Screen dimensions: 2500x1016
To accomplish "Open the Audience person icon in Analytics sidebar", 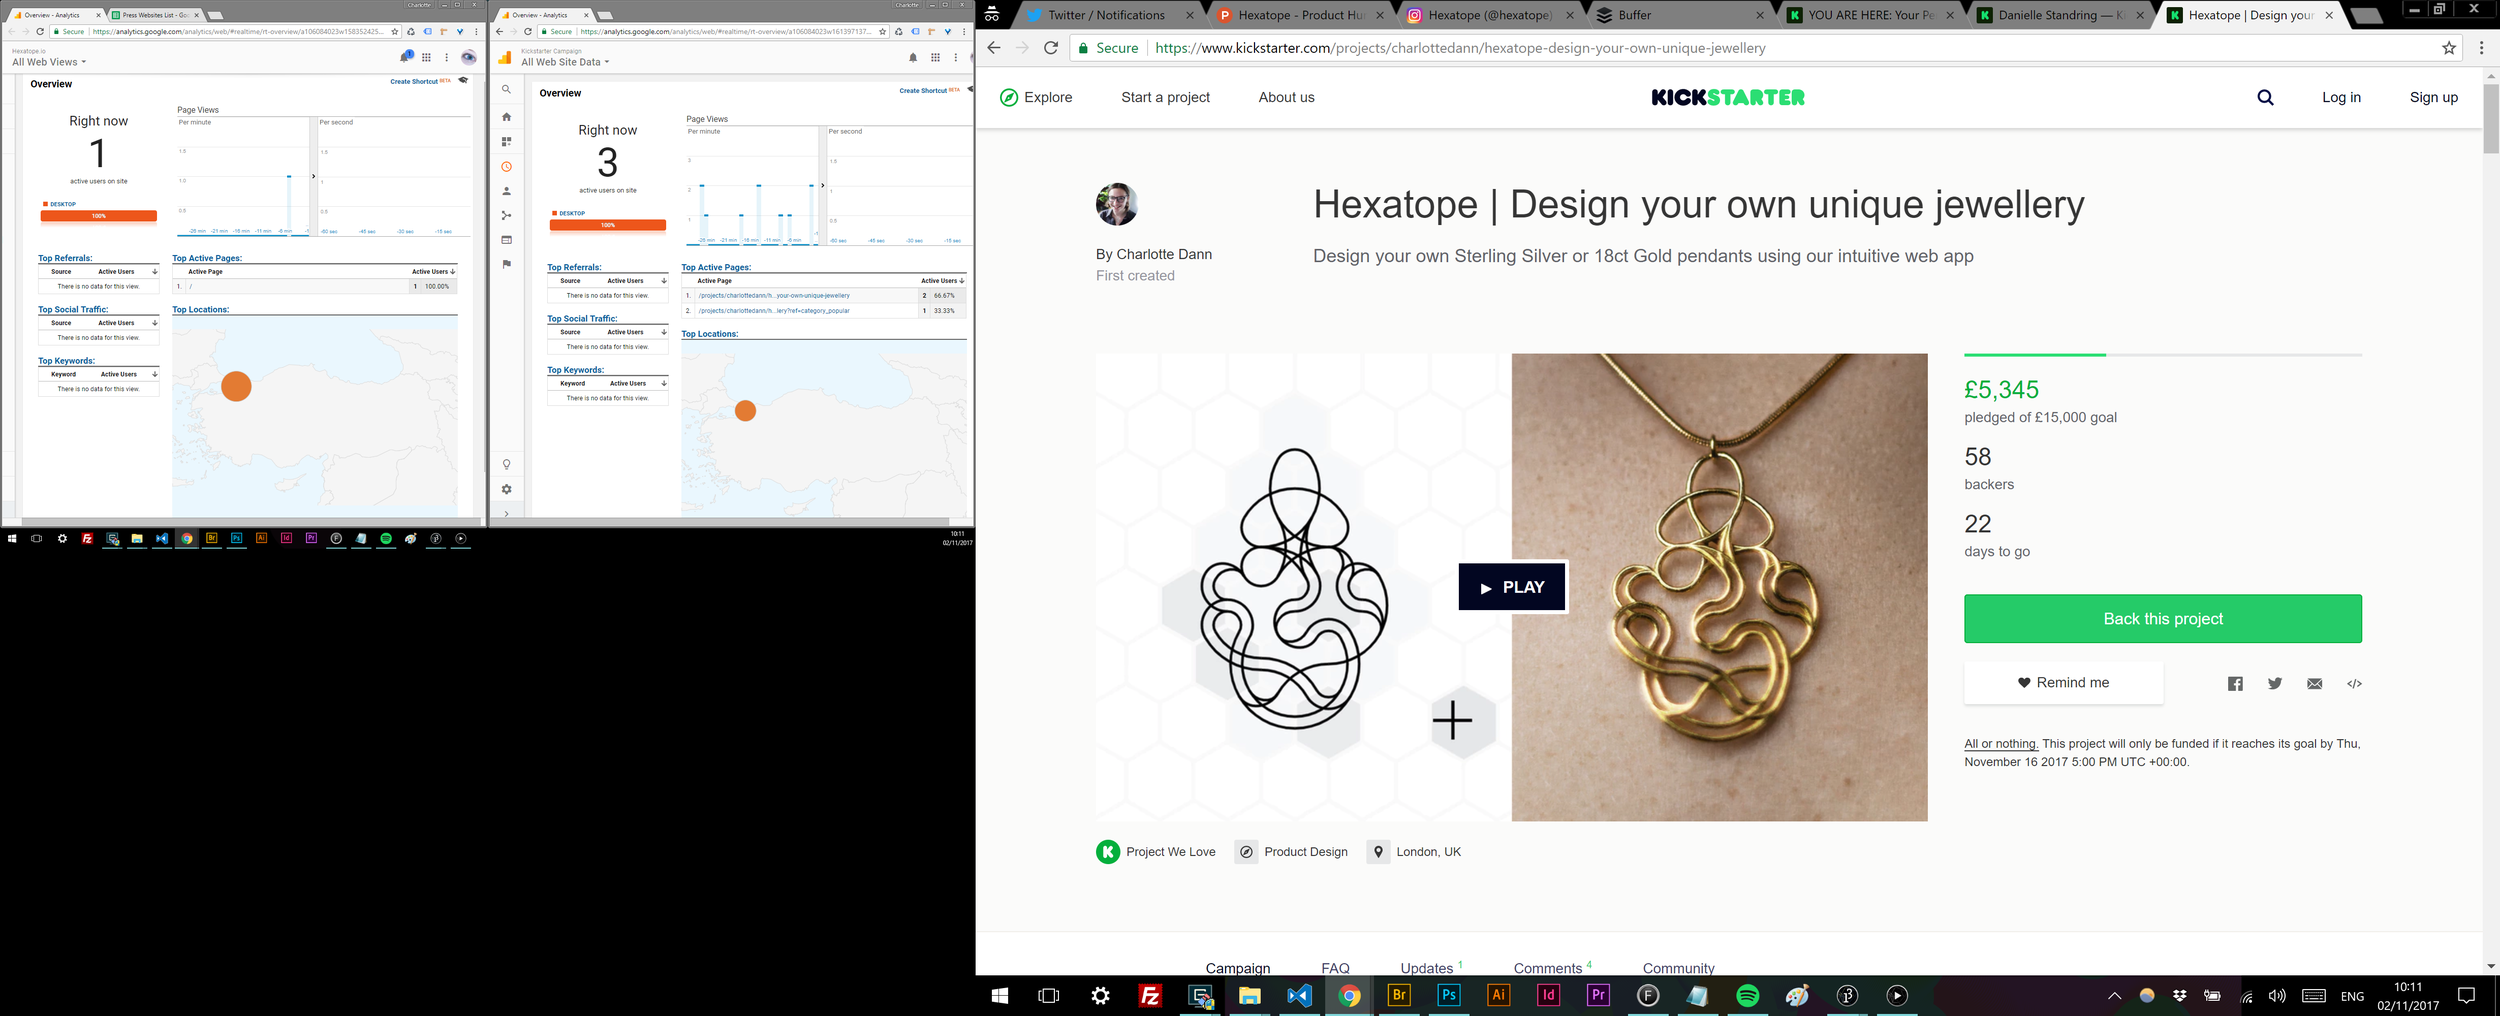I will point(506,191).
